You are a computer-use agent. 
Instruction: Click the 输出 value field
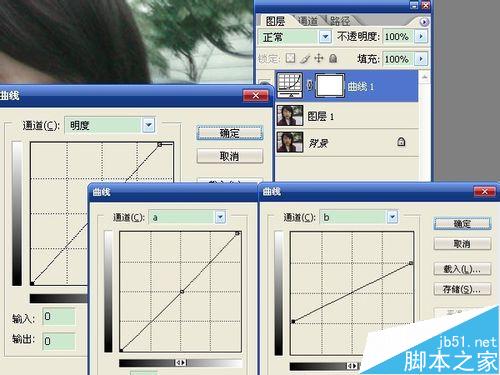pos(59,341)
